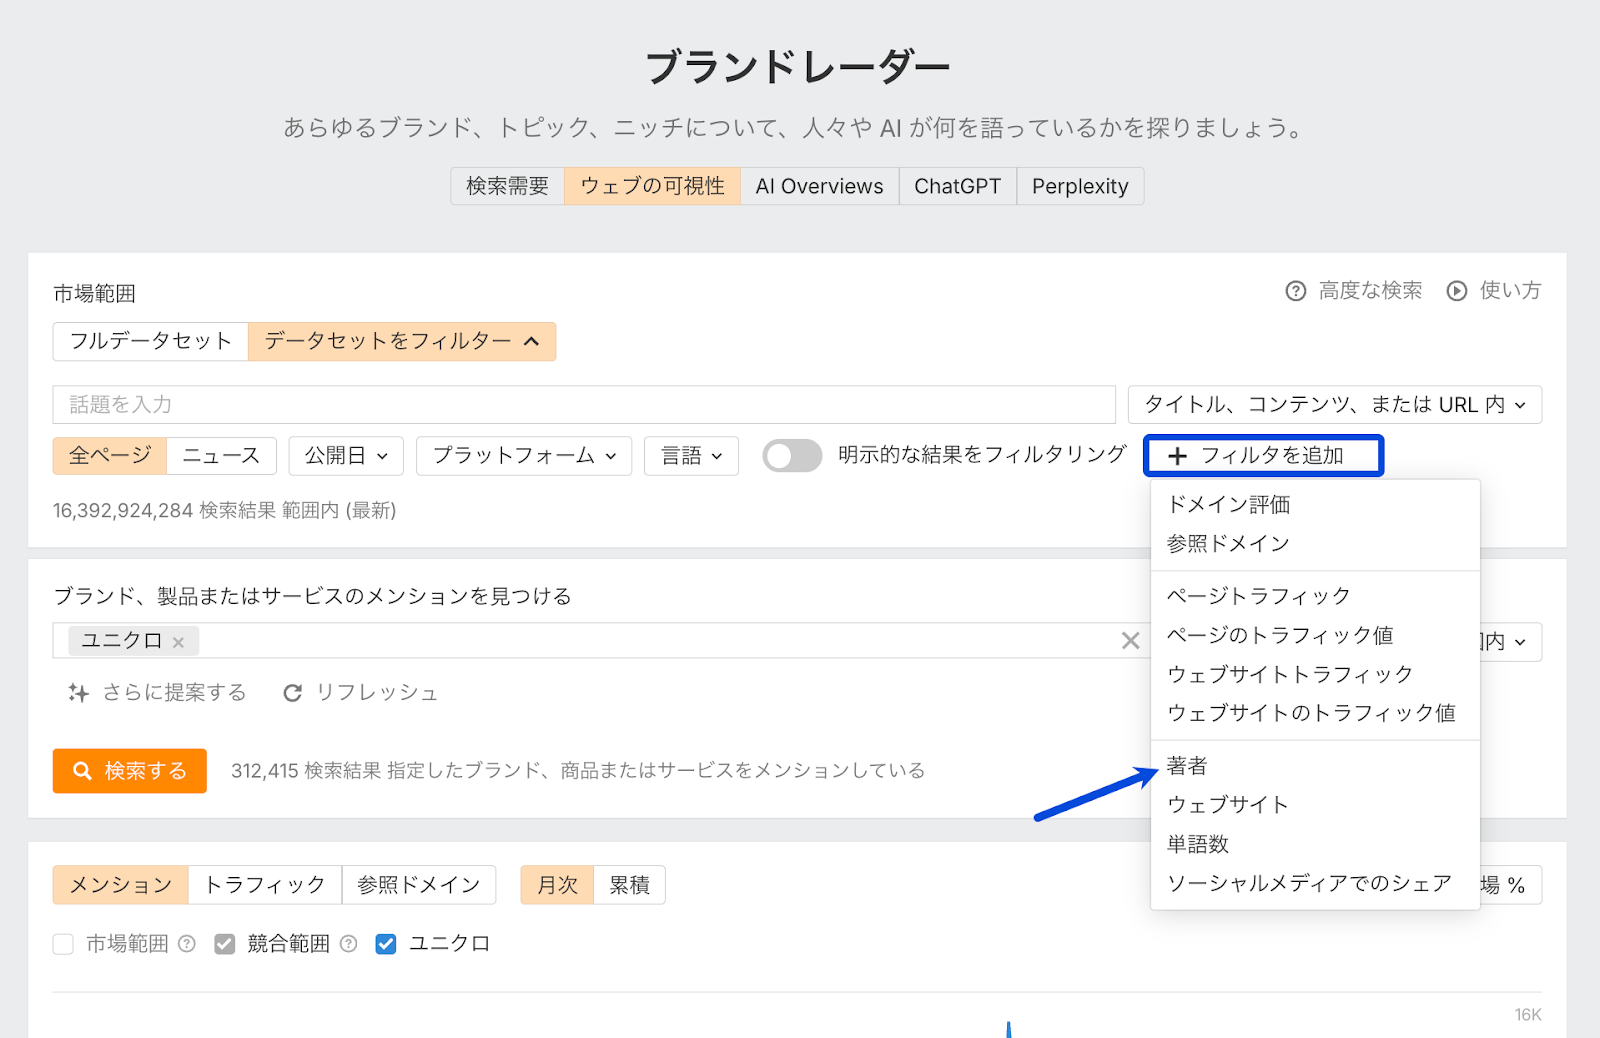This screenshot has width=1600, height=1038.
Task: Click the sparkle icon for さらに提案する
Action: [x=78, y=693]
